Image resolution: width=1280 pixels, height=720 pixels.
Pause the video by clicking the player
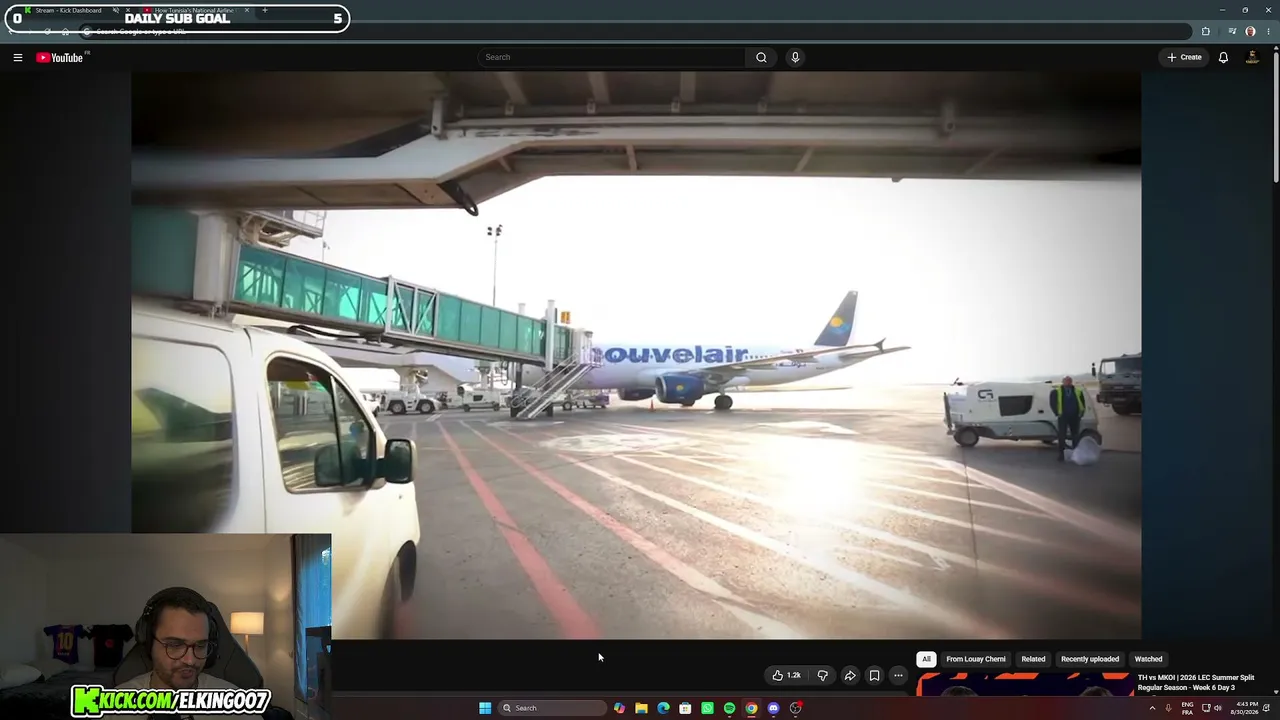pyautogui.click(x=636, y=355)
